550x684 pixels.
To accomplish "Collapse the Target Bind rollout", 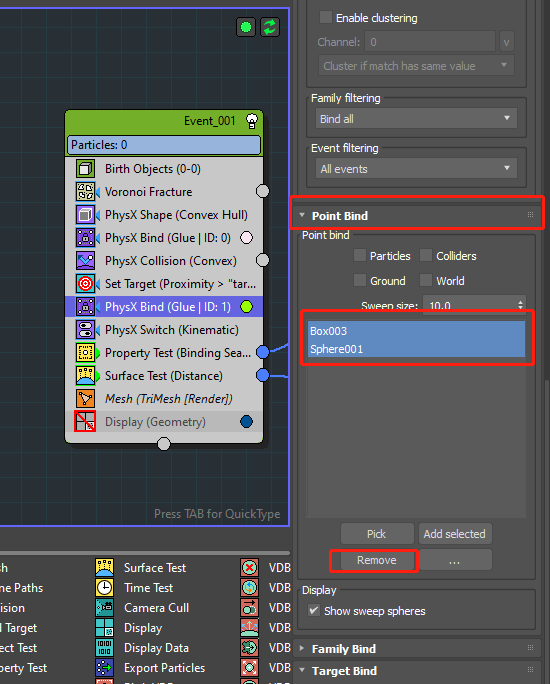I will [x=302, y=670].
